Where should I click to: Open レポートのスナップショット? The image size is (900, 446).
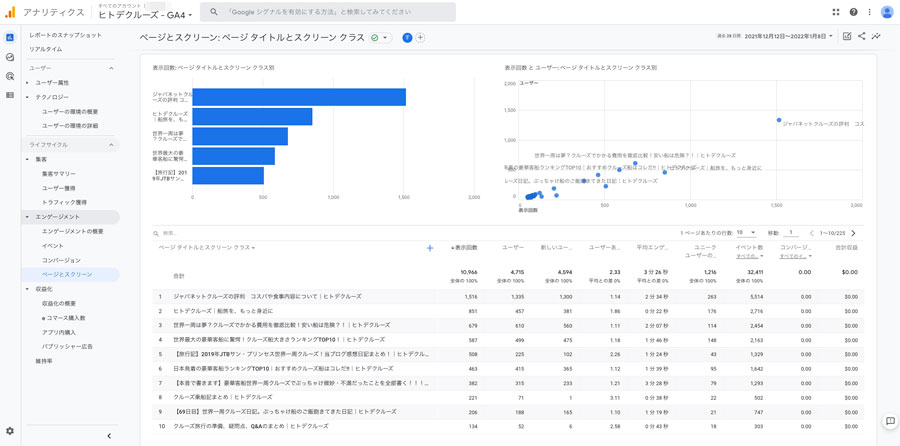pyautogui.click(x=65, y=35)
